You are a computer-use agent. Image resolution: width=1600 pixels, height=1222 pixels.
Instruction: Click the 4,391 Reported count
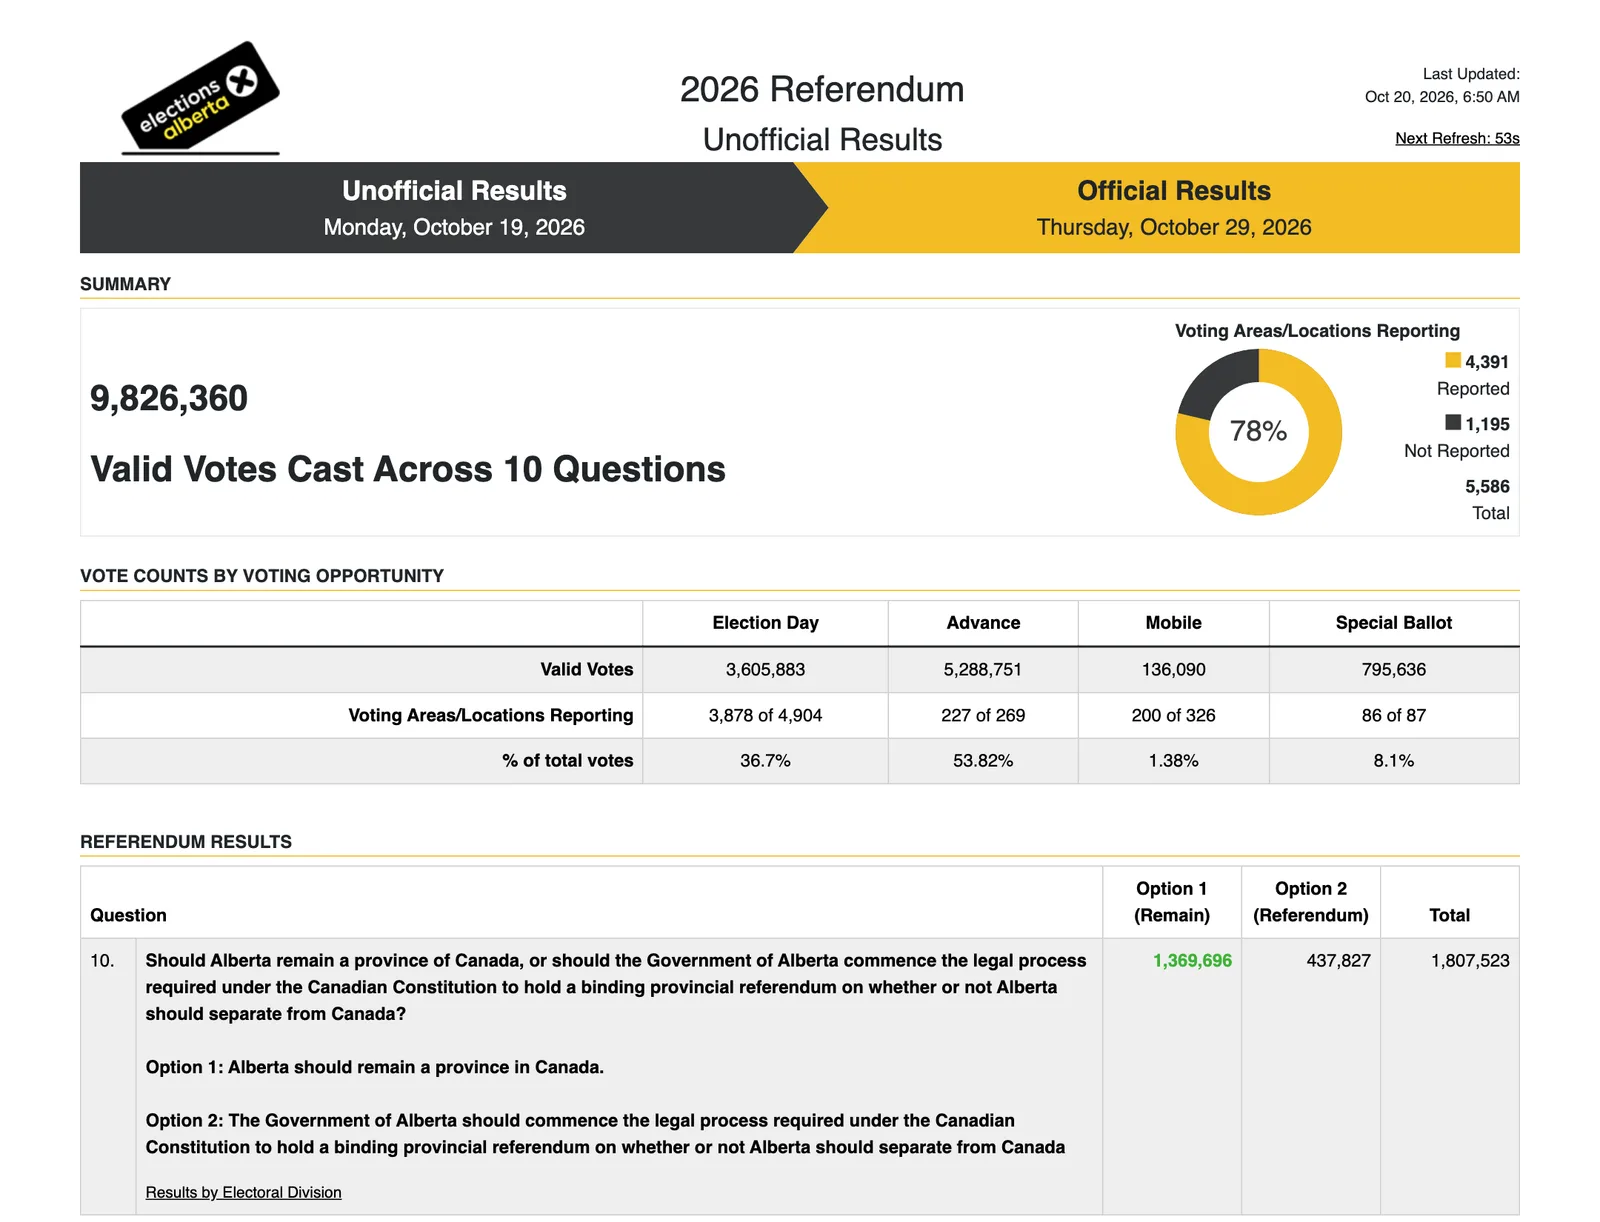[x=1487, y=362]
